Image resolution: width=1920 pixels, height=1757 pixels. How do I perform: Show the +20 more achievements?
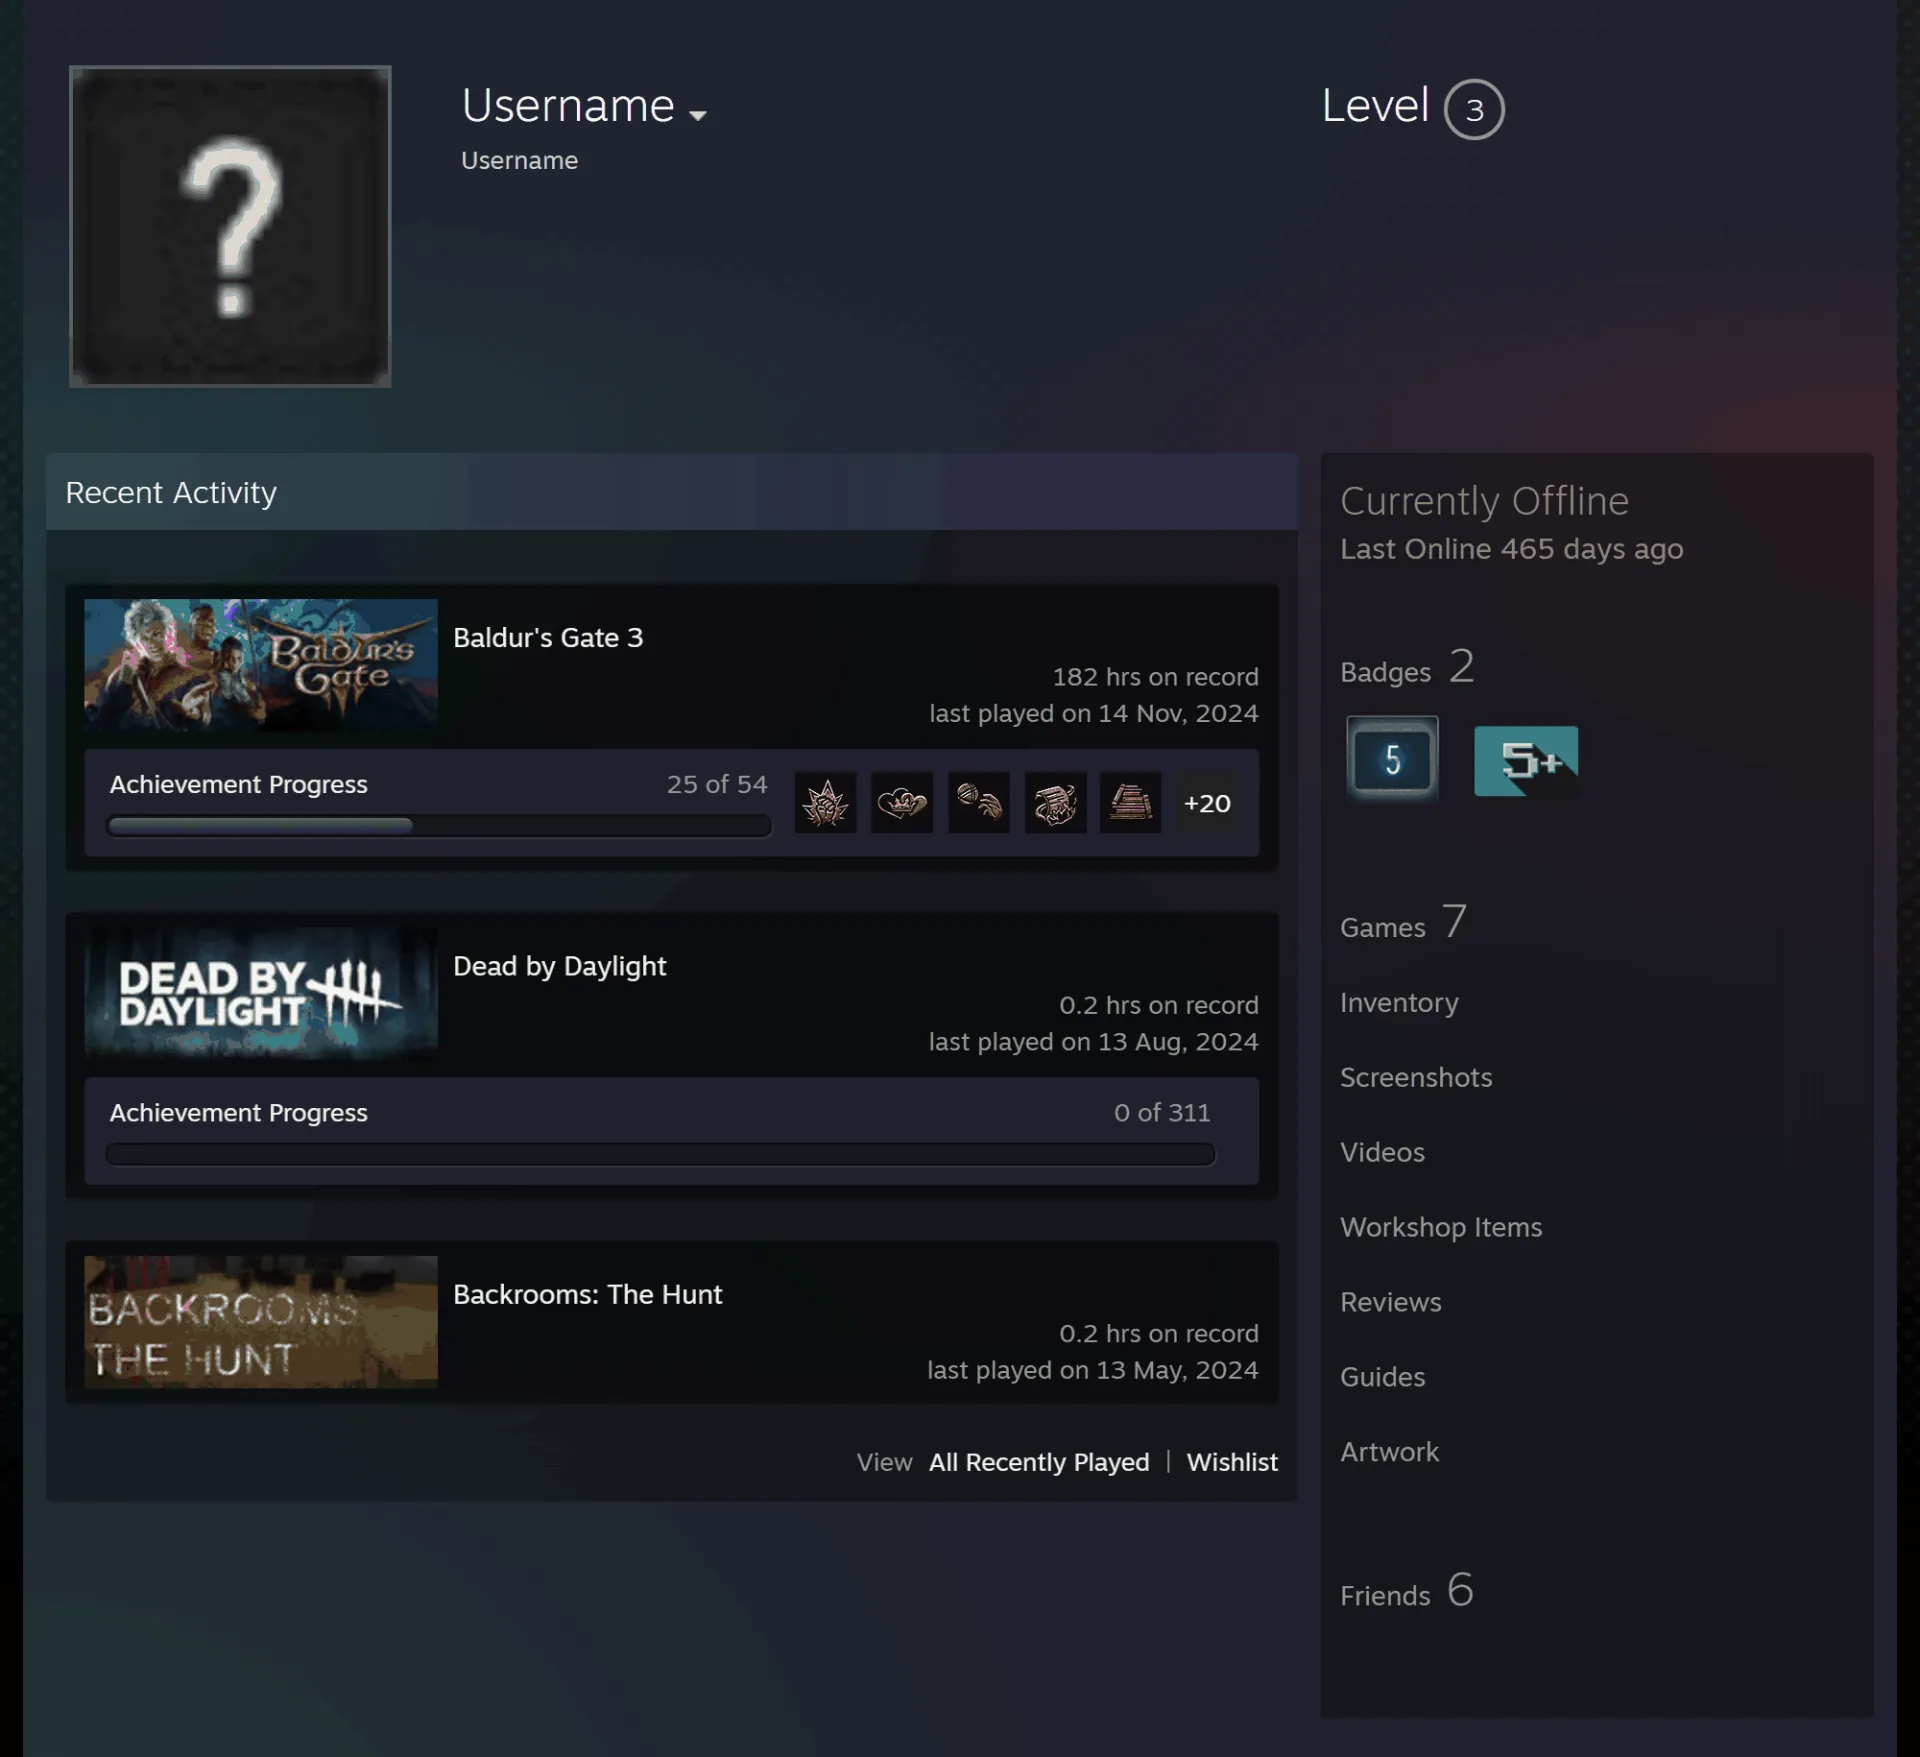click(1207, 803)
